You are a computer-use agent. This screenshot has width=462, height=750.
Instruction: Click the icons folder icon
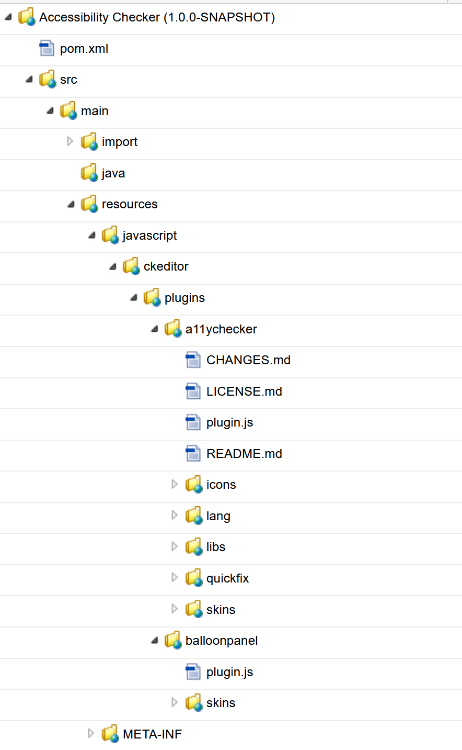(x=194, y=484)
